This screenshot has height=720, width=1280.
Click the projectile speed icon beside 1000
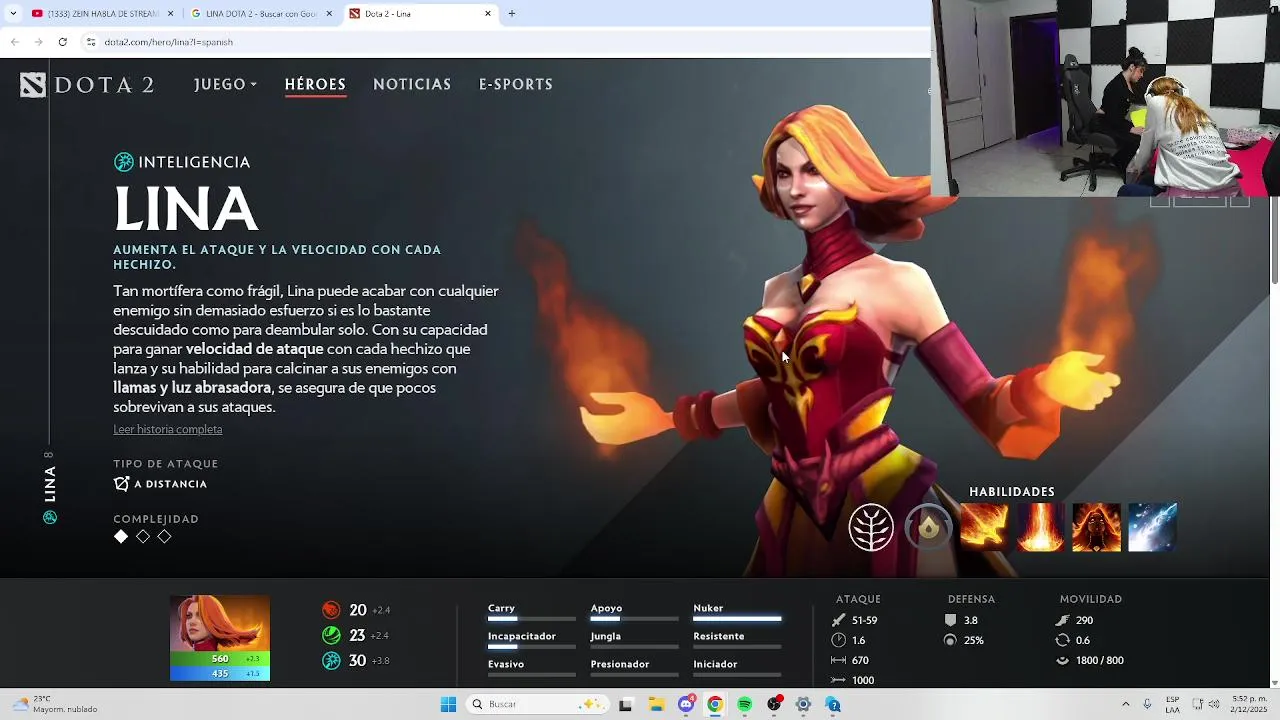pyautogui.click(x=838, y=680)
